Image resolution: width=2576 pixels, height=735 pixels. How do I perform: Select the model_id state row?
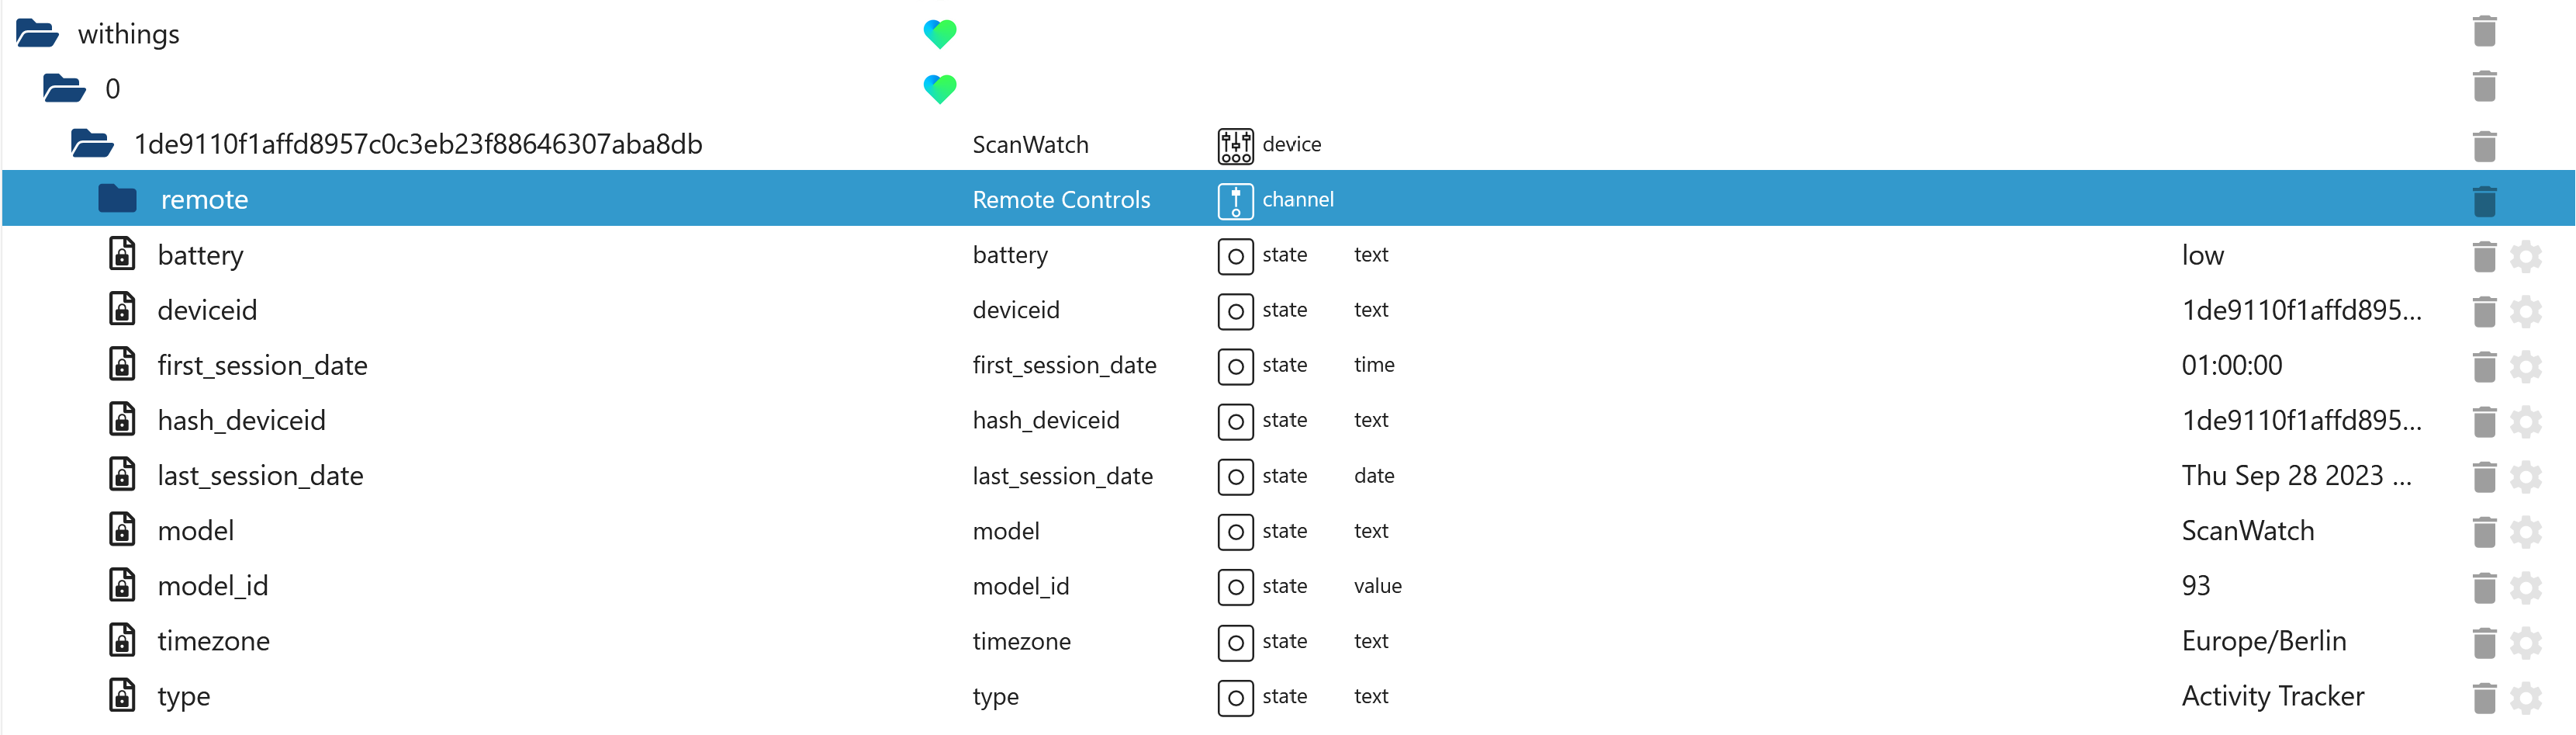[212, 586]
